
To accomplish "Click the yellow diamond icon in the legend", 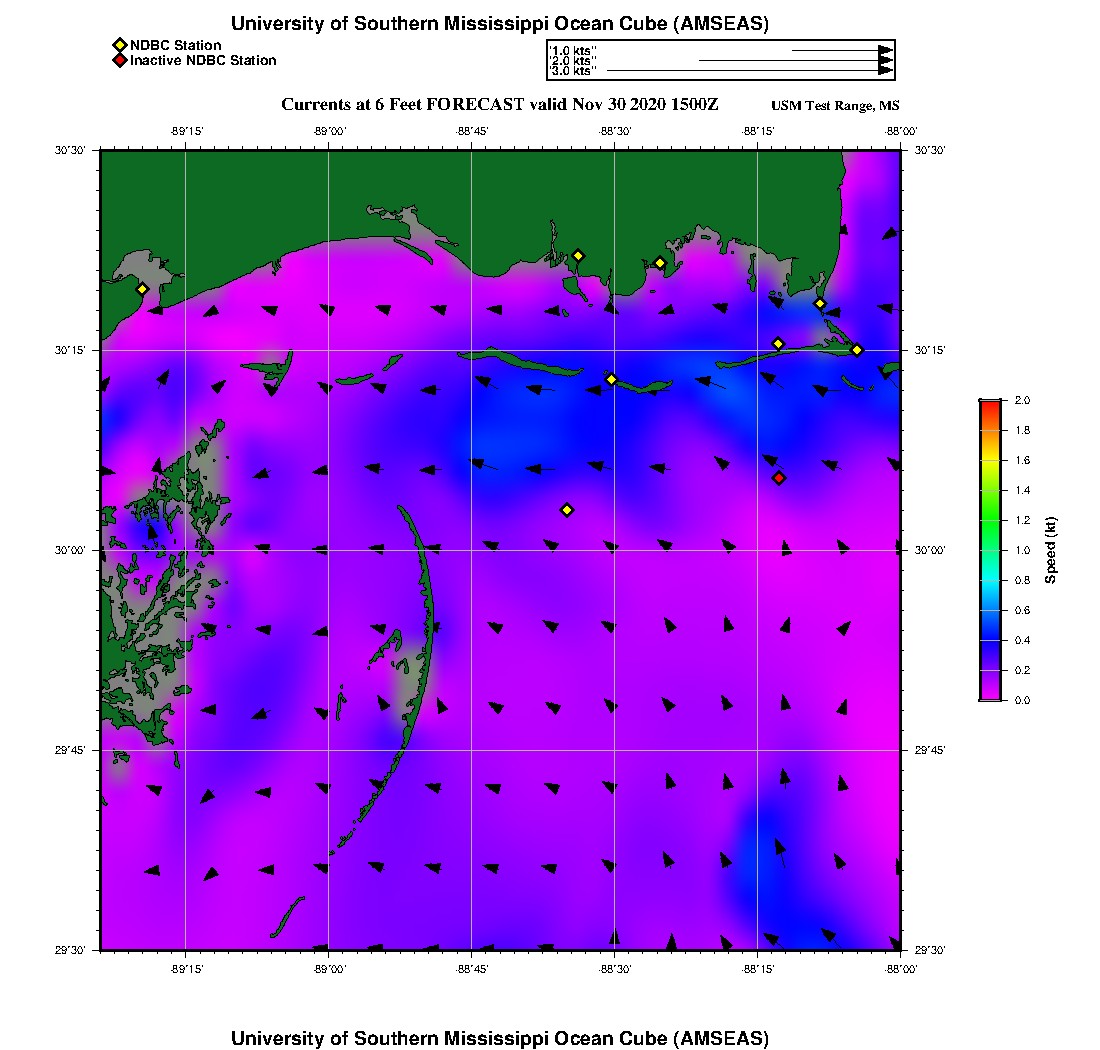I will coord(119,45).
